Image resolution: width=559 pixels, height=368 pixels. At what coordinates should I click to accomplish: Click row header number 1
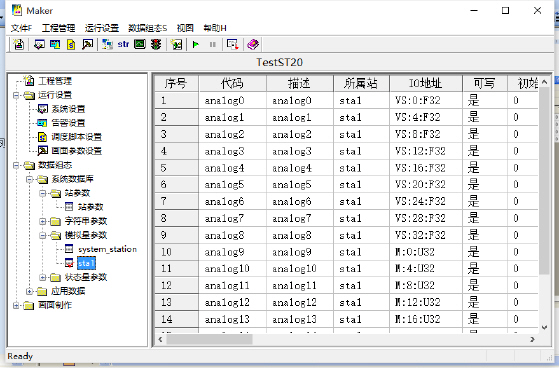(176, 101)
